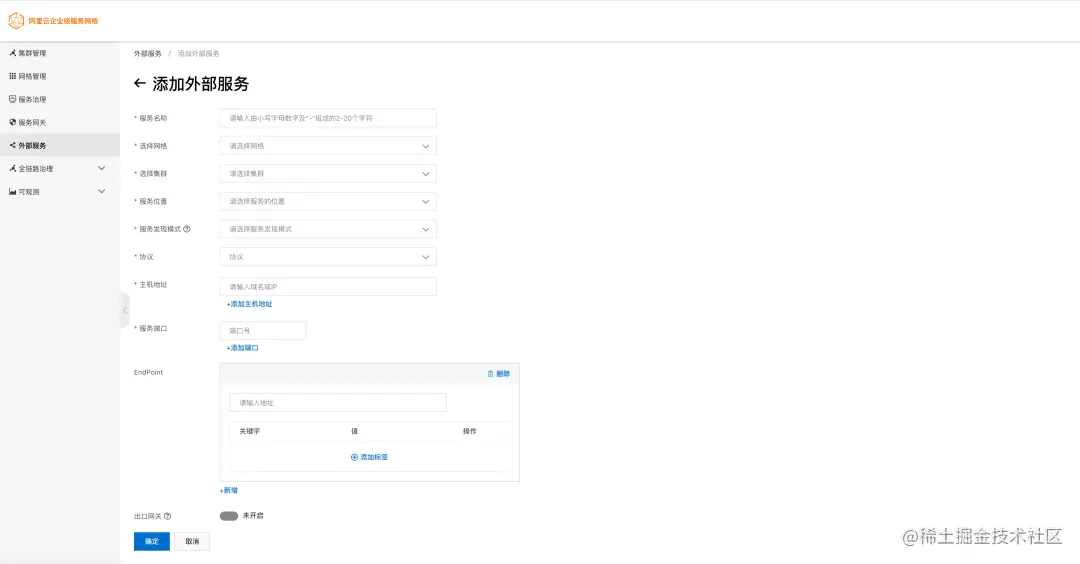Focus the 服务端口 port number field

[263, 331]
